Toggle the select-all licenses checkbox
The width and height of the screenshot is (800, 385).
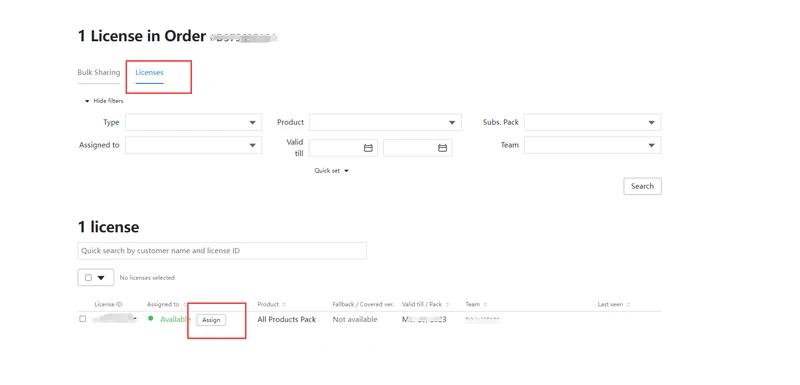point(88,278)
